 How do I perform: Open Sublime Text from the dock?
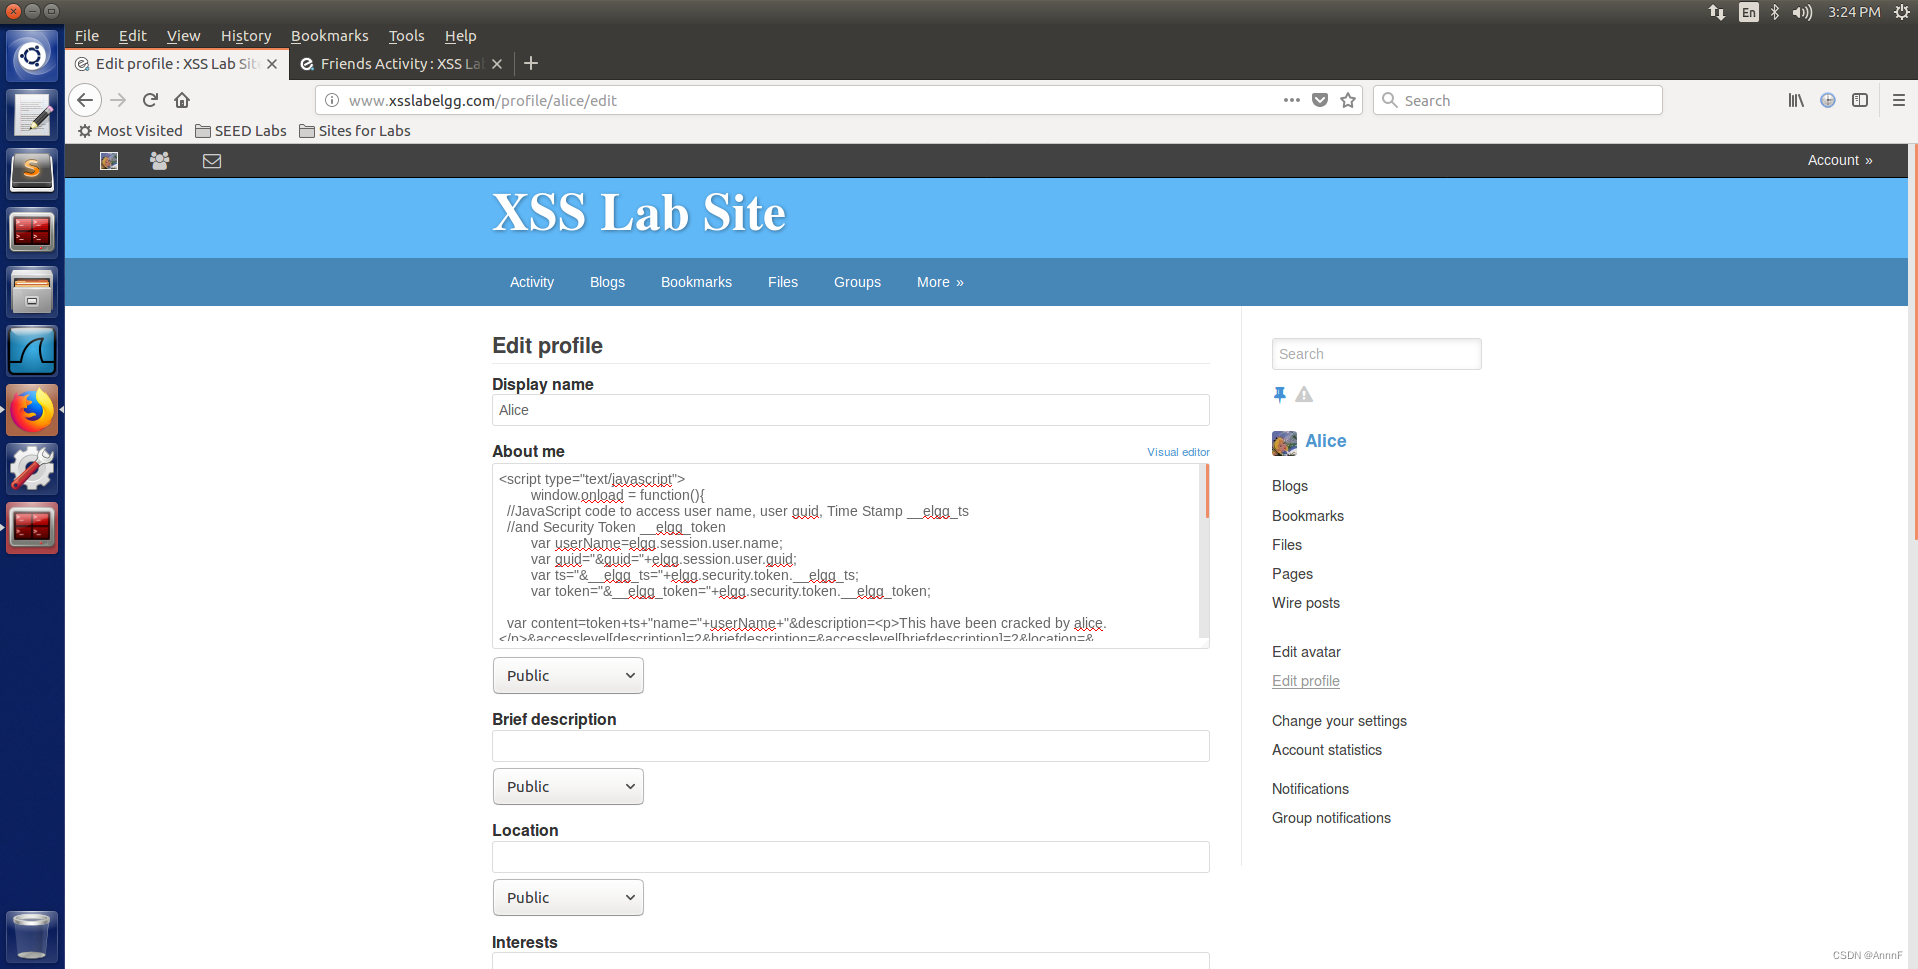(32, 173)
